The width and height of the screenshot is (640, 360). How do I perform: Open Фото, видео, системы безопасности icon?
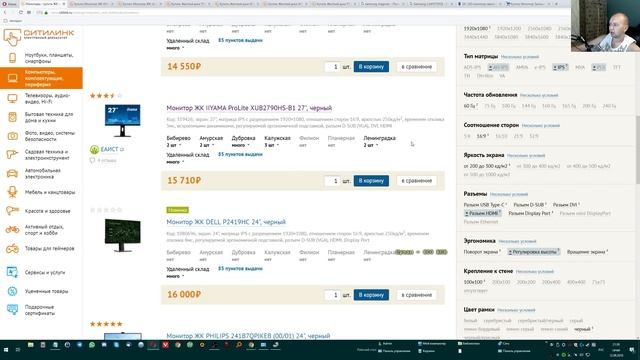(x=13, y=136)
